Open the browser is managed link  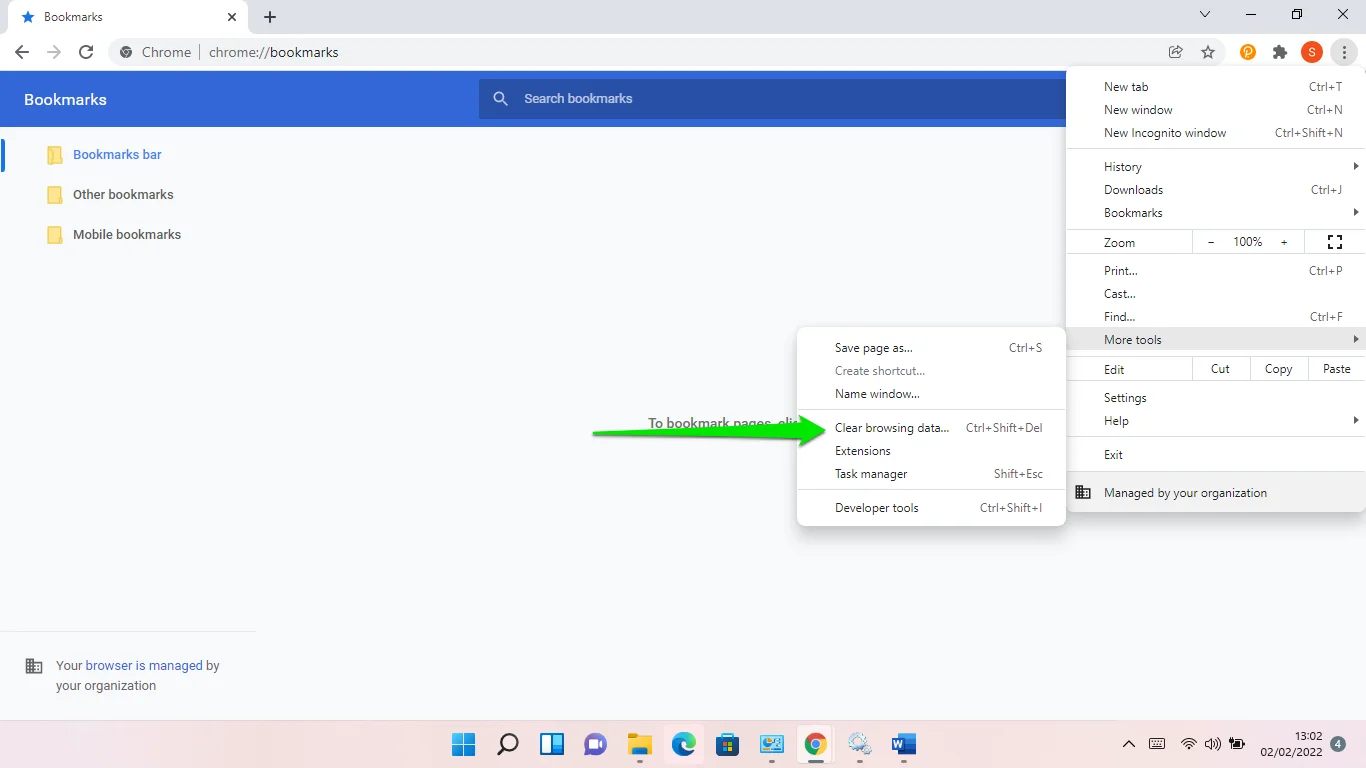(x=144, y=665)
